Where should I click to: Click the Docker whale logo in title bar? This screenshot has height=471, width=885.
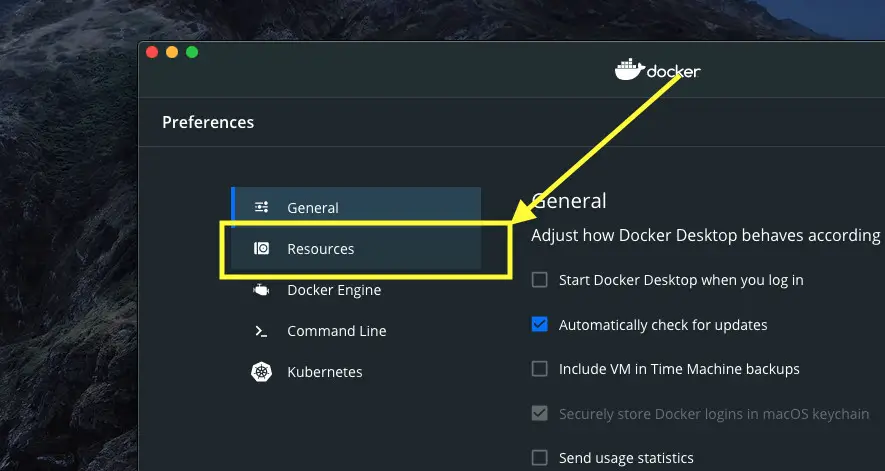(x=630, y=69)
